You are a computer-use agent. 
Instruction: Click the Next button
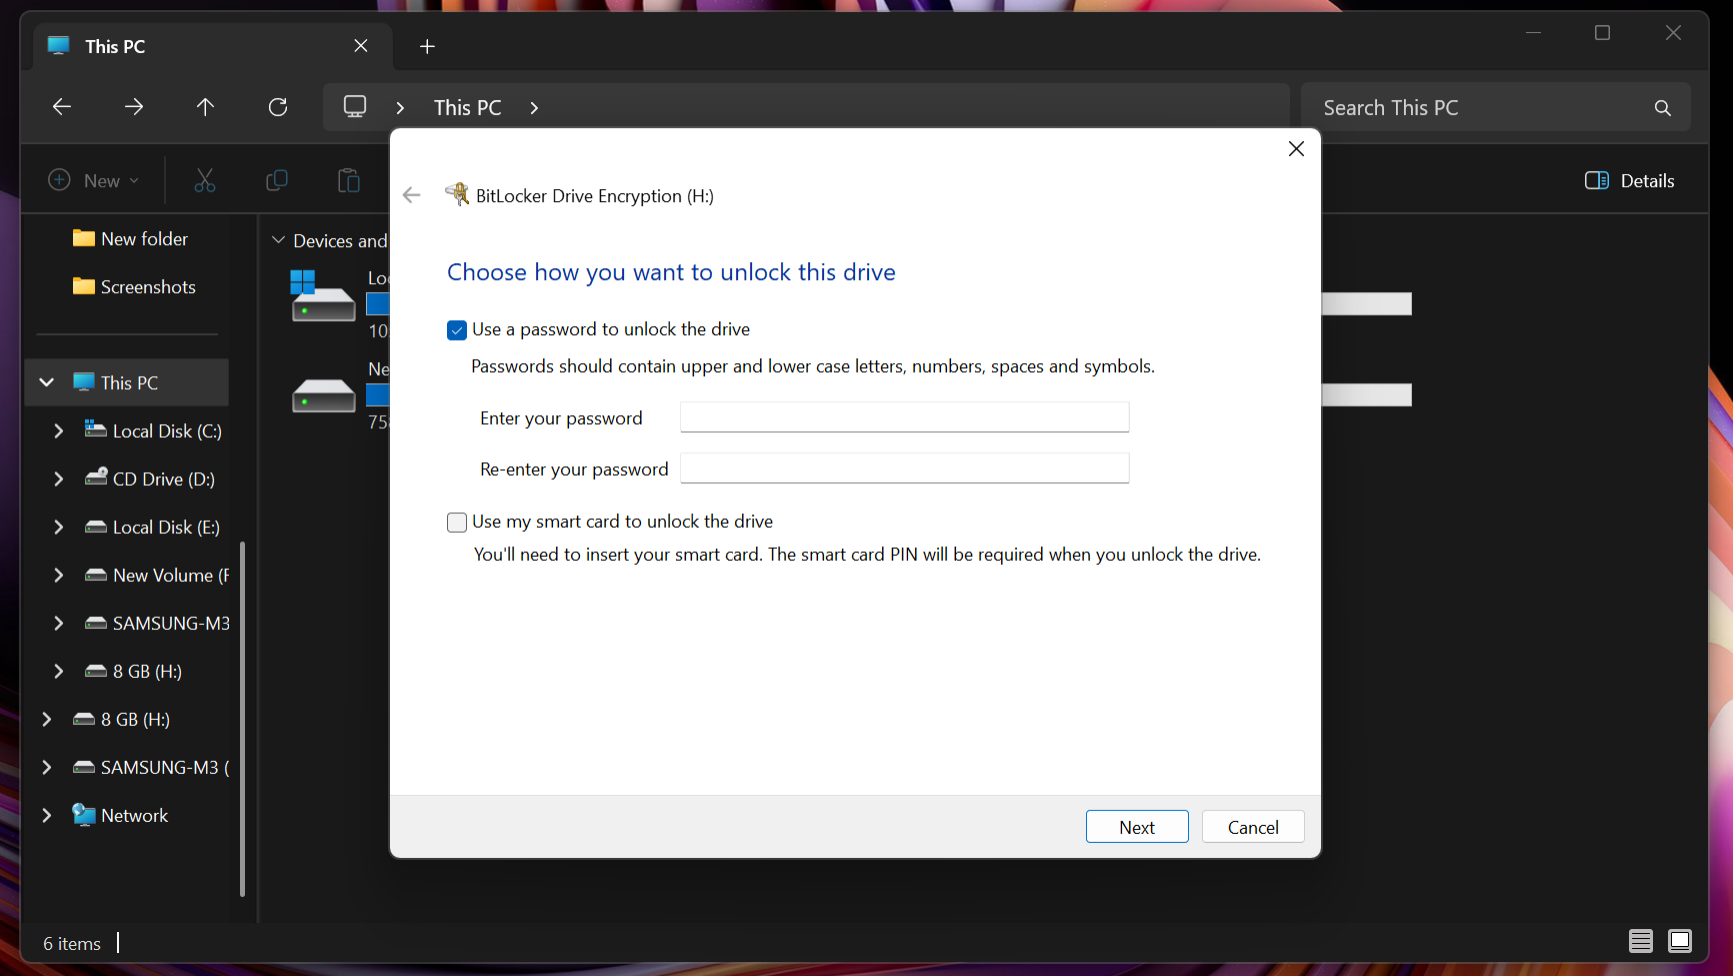[1137, 826]
